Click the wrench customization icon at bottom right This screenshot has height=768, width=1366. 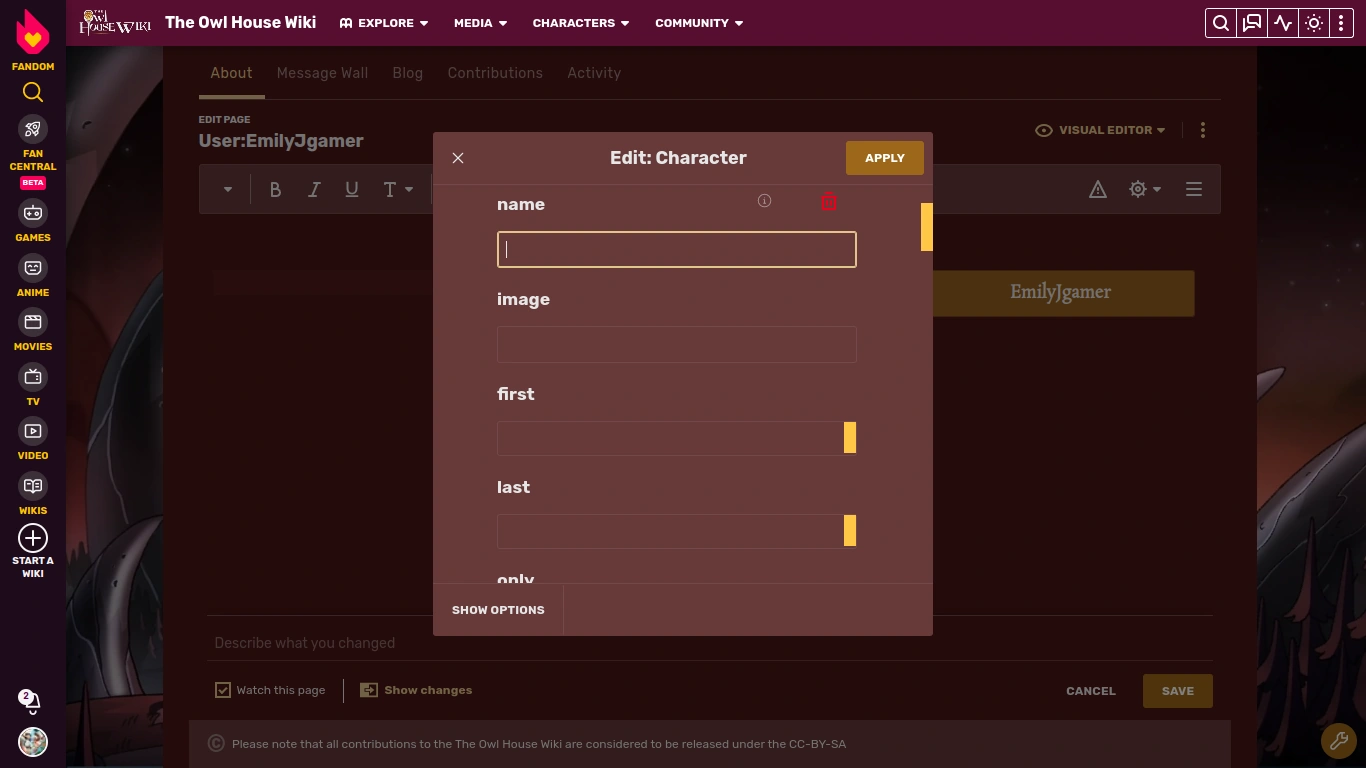pos(1339,741)
